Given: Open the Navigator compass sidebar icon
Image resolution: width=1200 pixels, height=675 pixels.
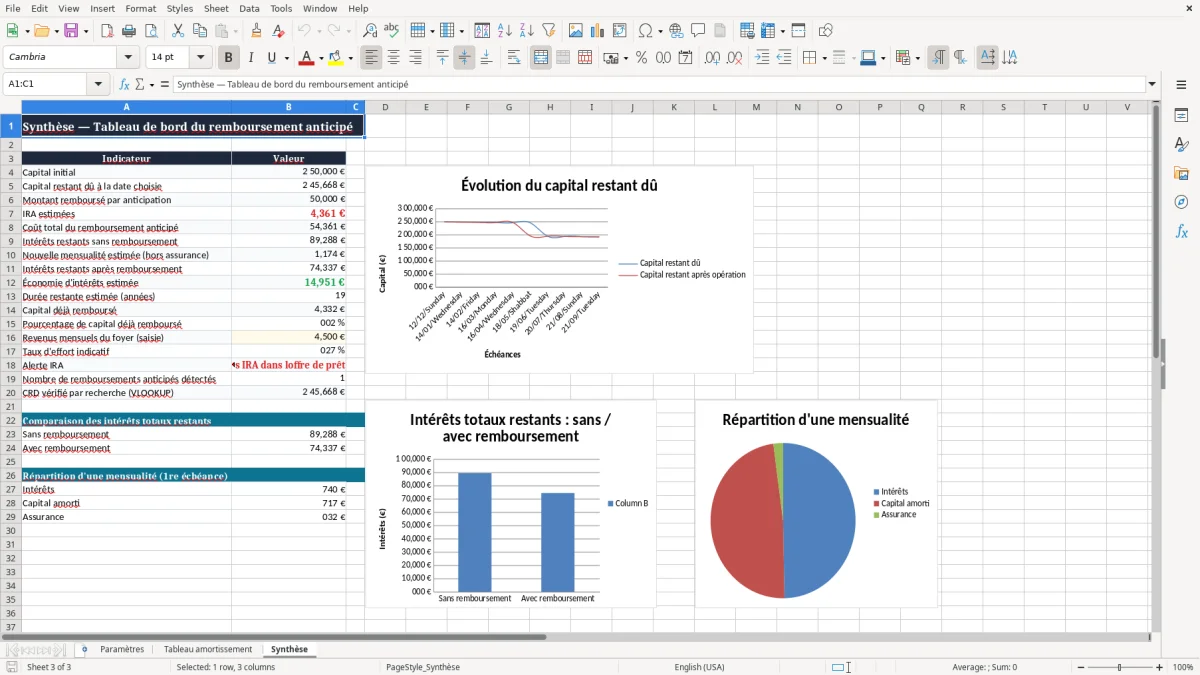Looking at the screenshot, I should 1181,202.
